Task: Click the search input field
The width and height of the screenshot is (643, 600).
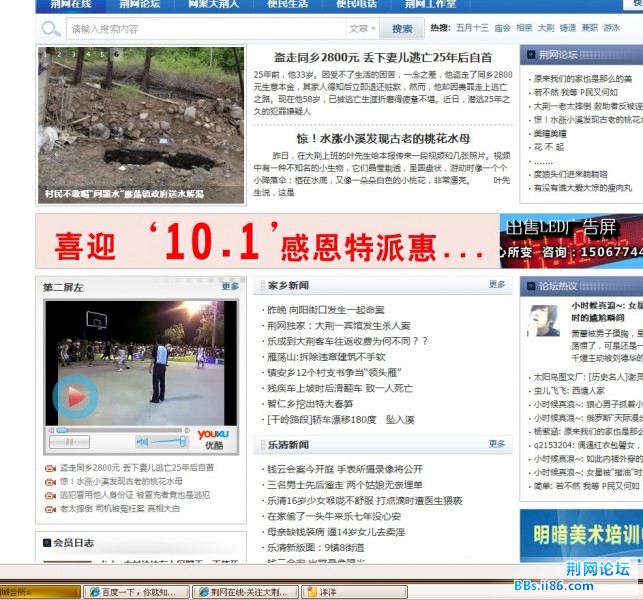Action: [x=207, y=29]
